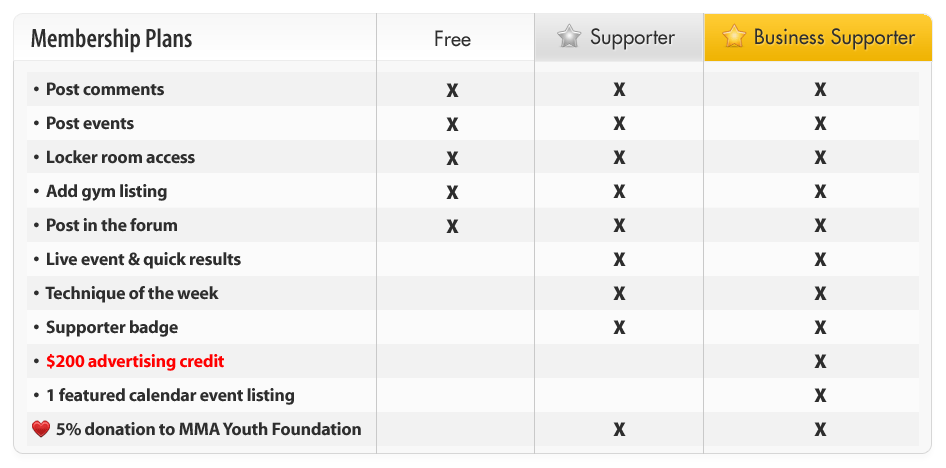Click 5% donation to MMA Youth Foundation text
Viewport: 946px width, 468px height.
coord(208,429)
